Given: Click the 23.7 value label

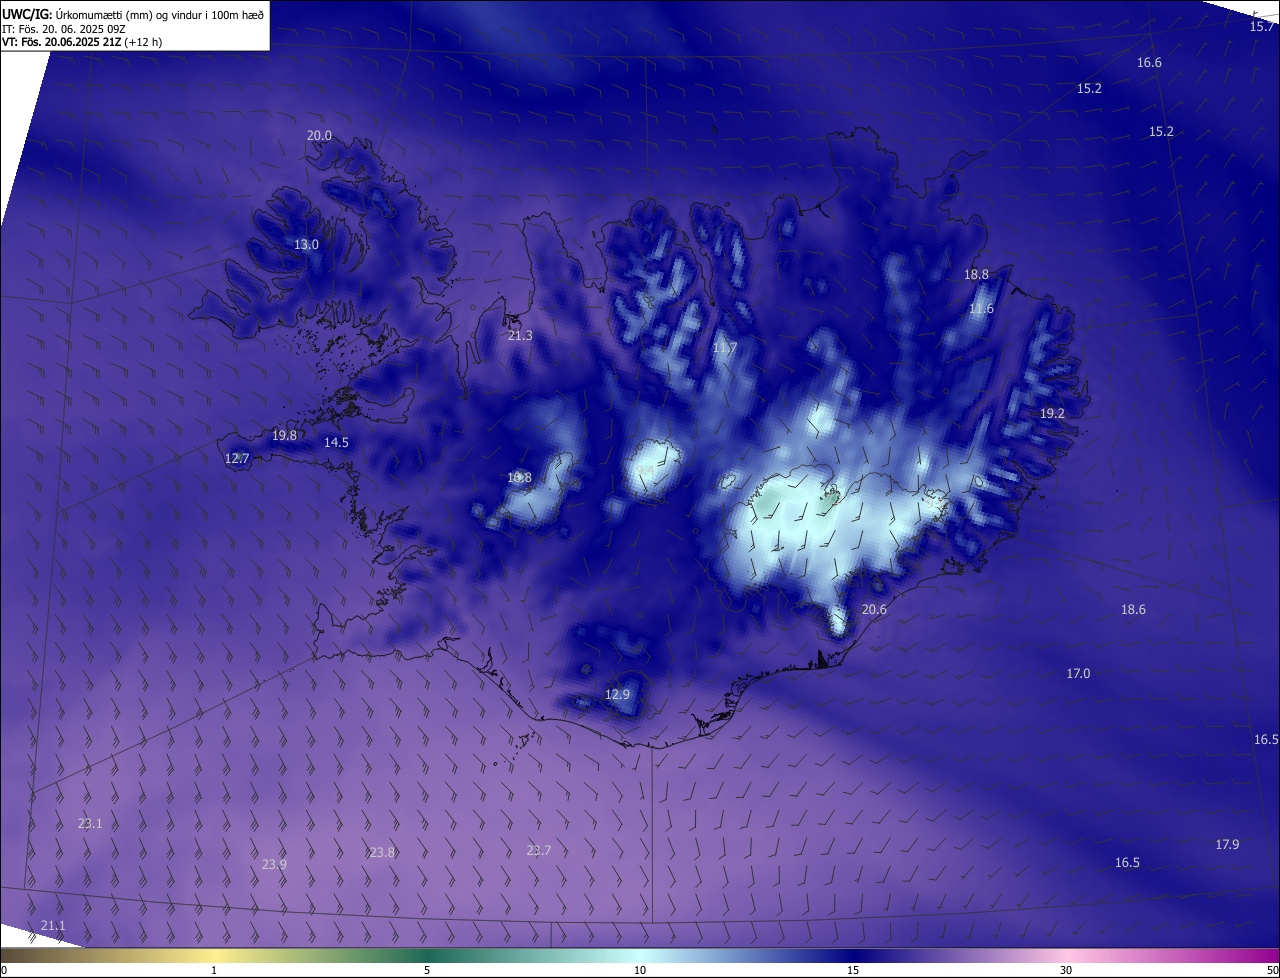Looking at the screenshot, I should [x=538, y=851].
